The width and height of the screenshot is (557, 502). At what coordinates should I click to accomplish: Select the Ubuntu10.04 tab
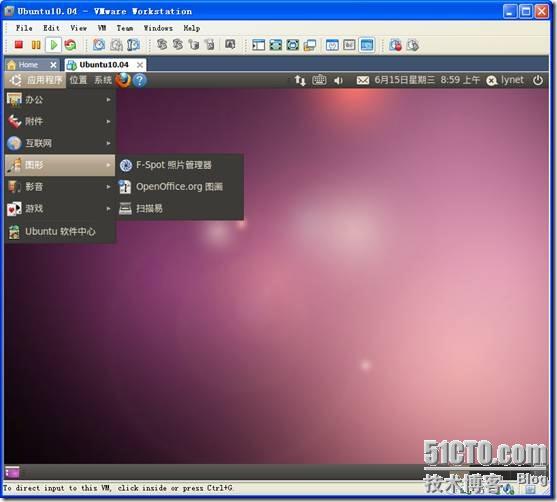click(x=104, y=65)
